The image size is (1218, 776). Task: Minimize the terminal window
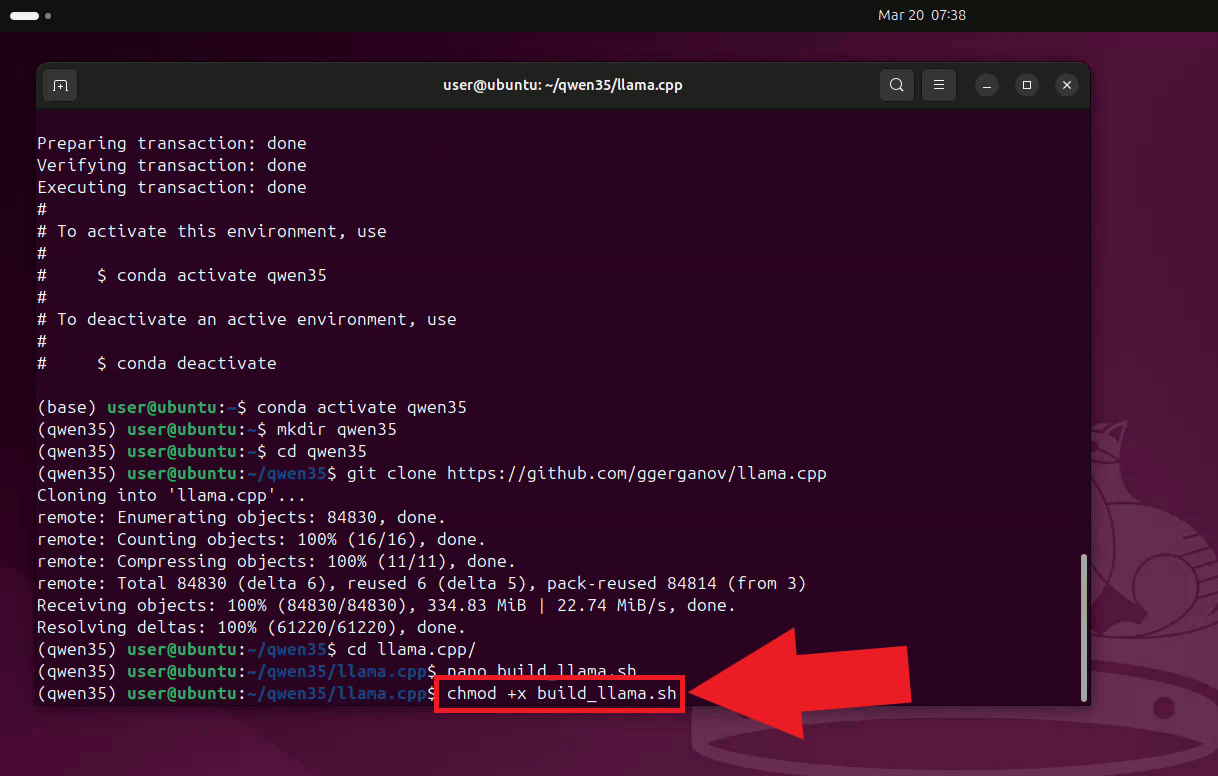987,85
